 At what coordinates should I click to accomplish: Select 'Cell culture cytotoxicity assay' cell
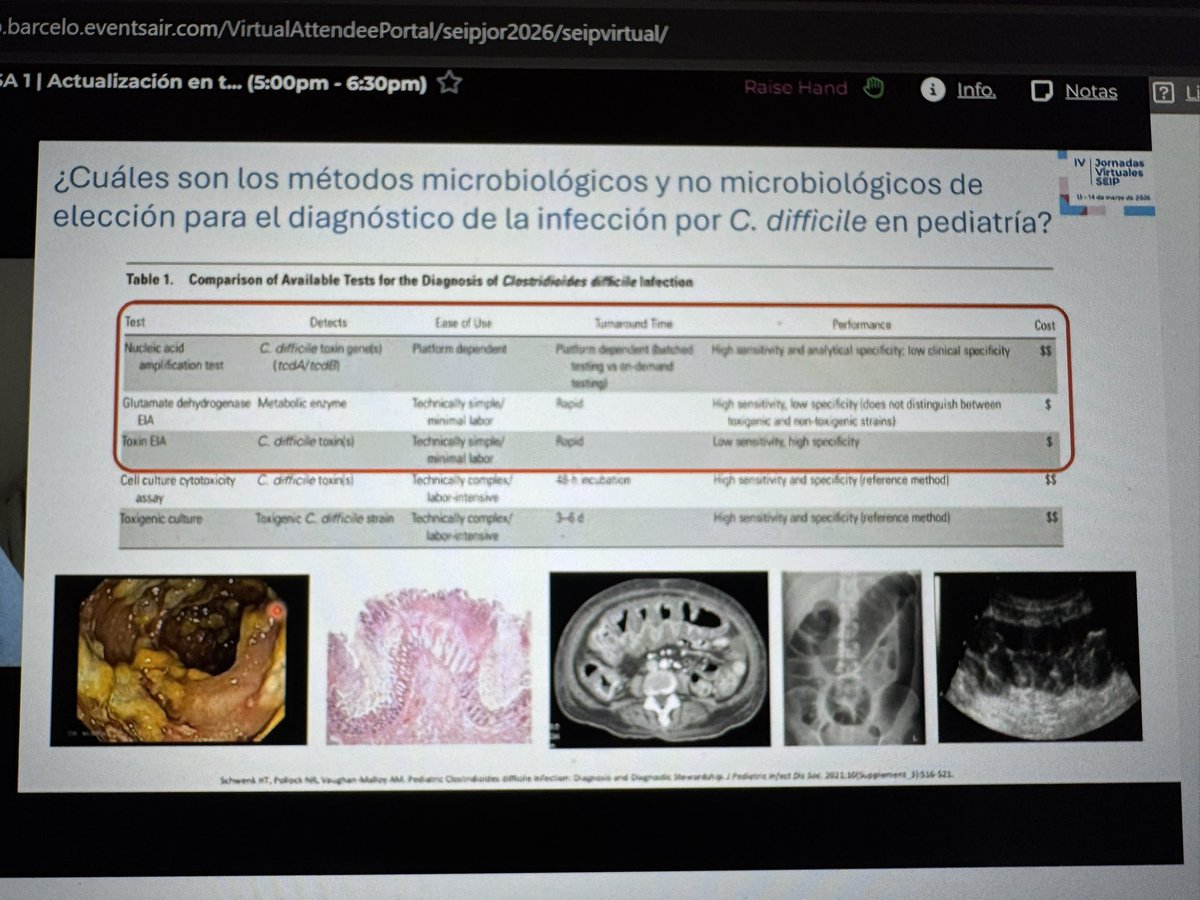[180, 488]
